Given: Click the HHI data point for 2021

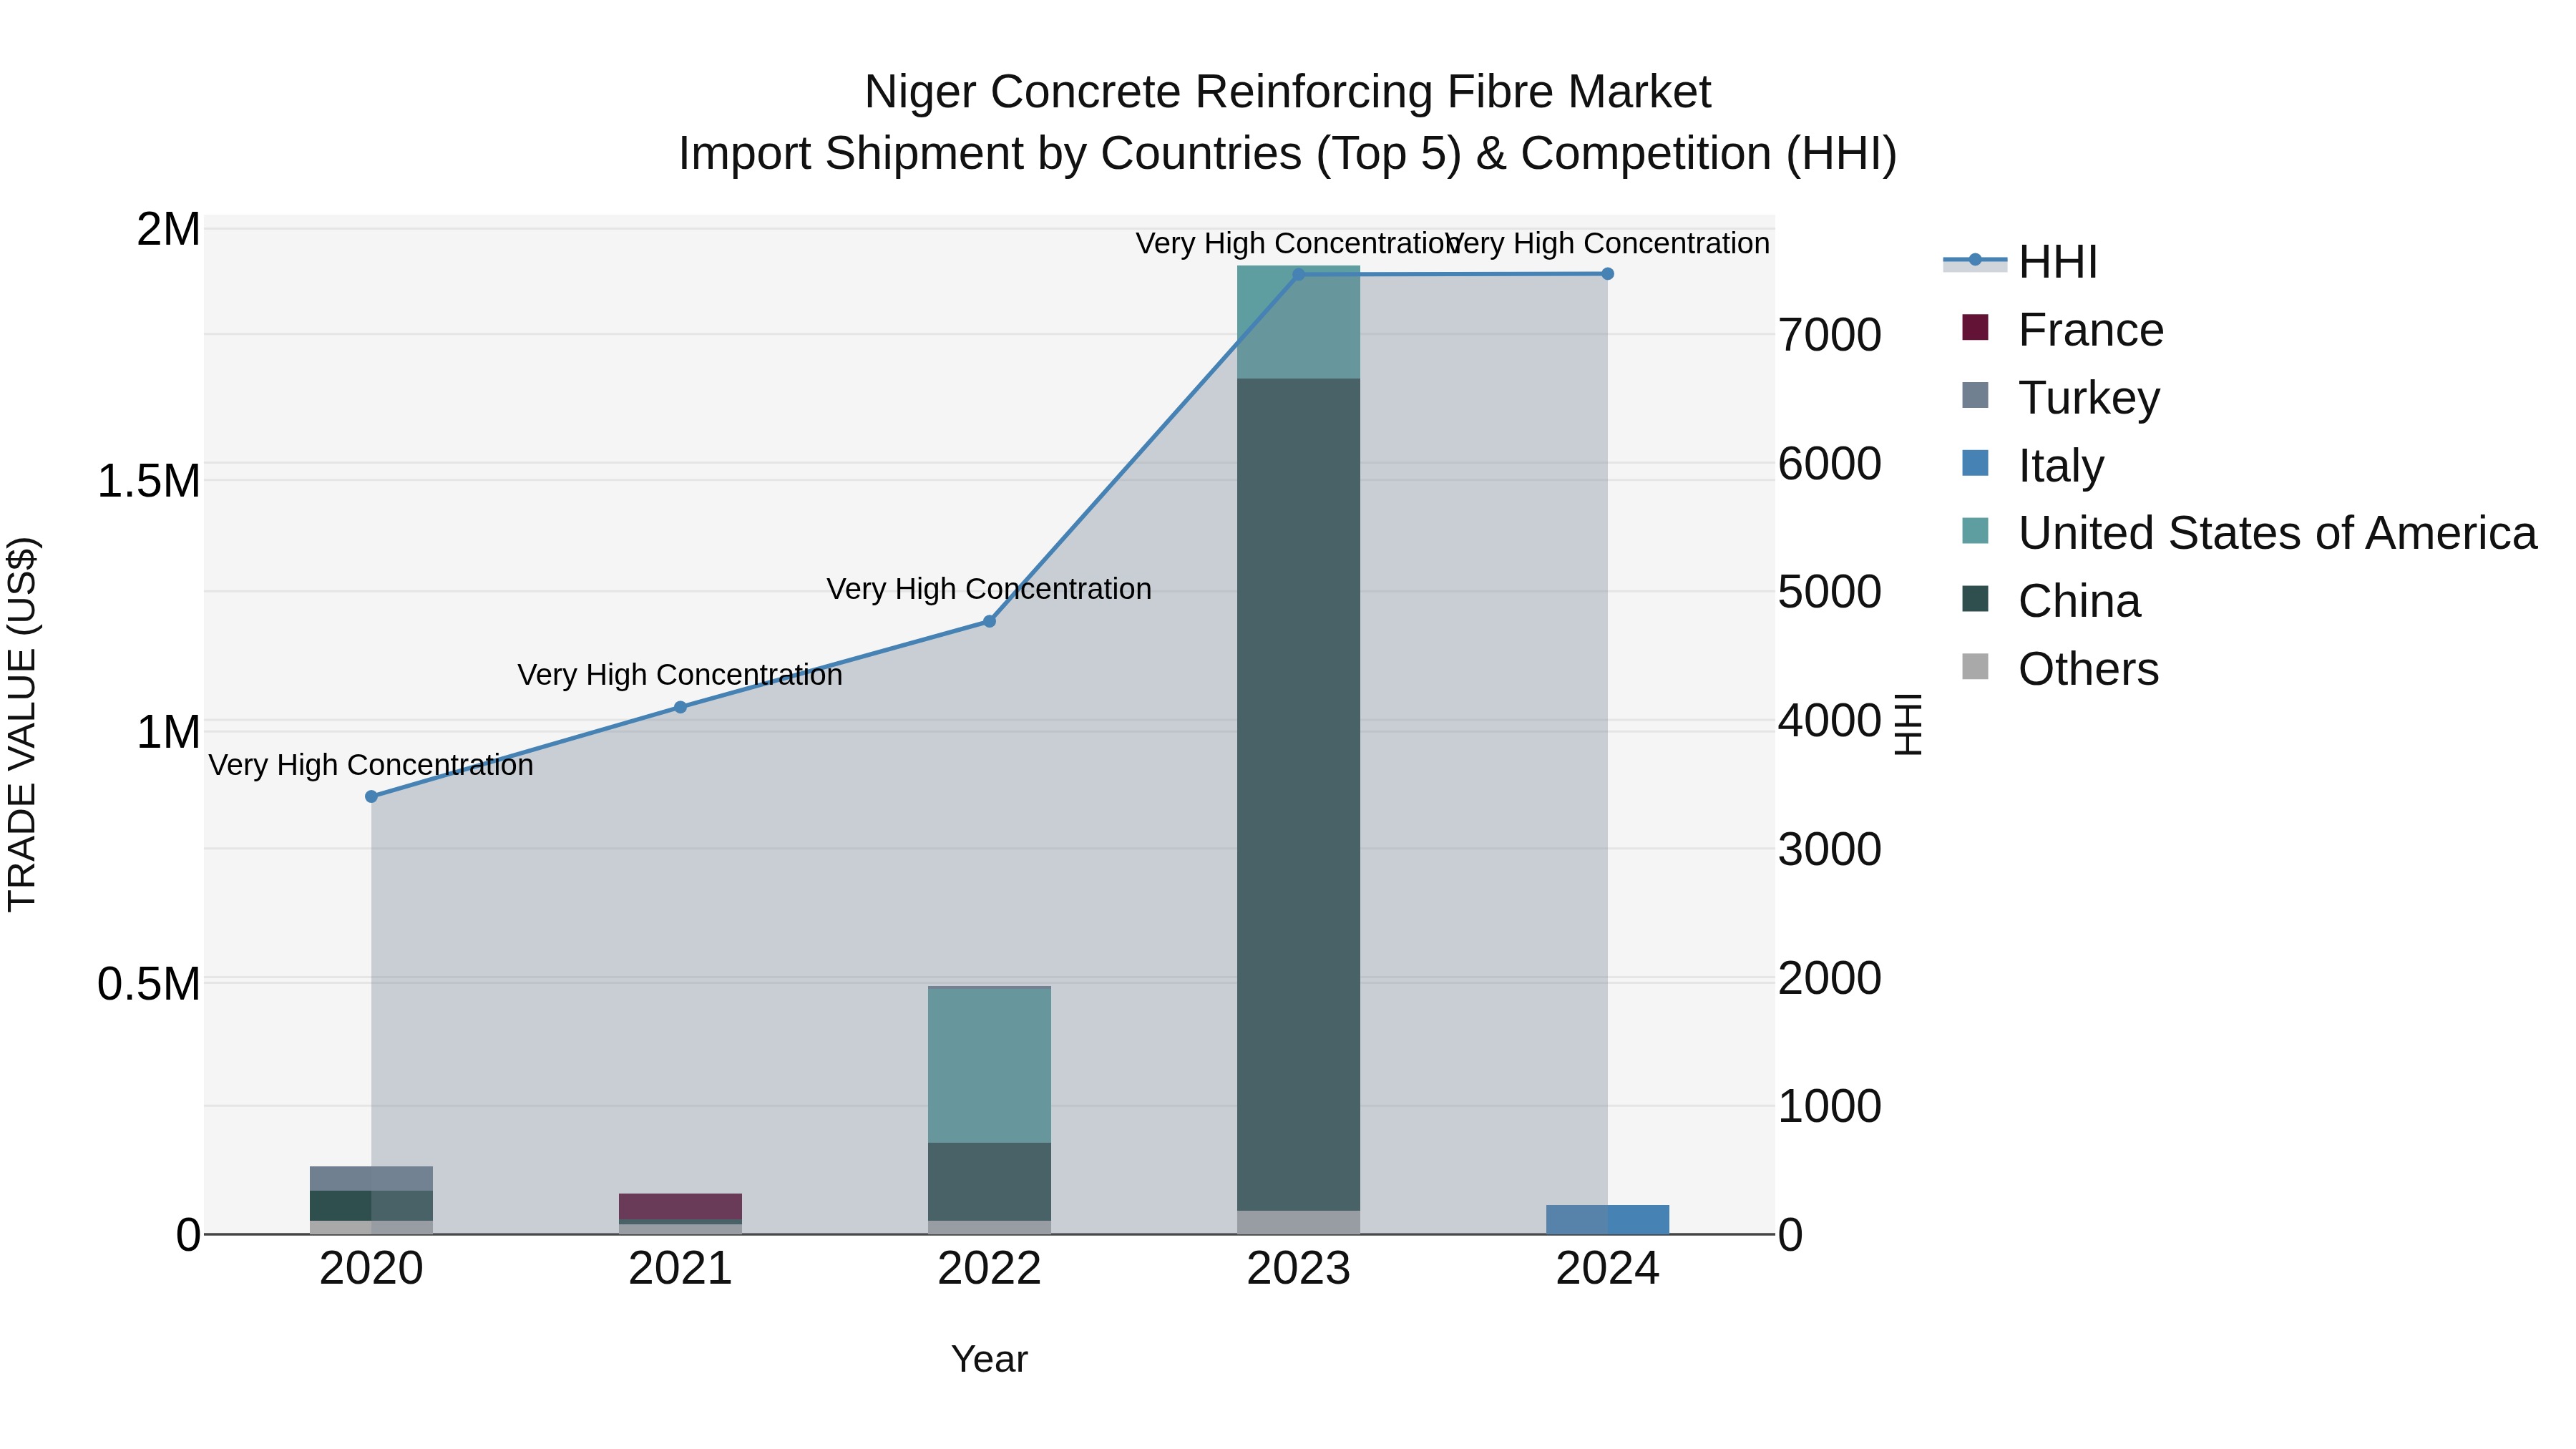Looking at the screenshot, I should (680, 707).
